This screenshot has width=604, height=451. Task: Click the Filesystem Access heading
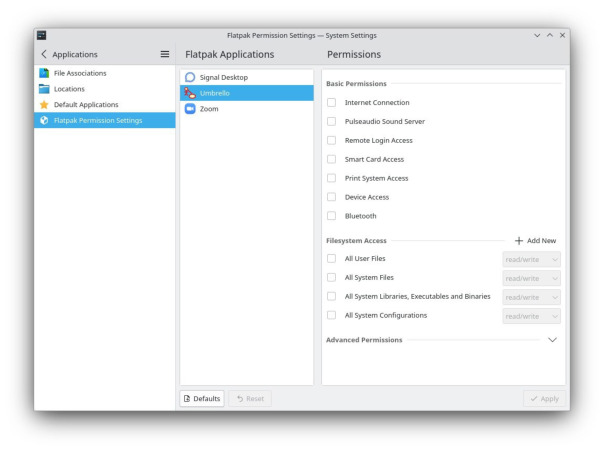[x=356, y=241]
